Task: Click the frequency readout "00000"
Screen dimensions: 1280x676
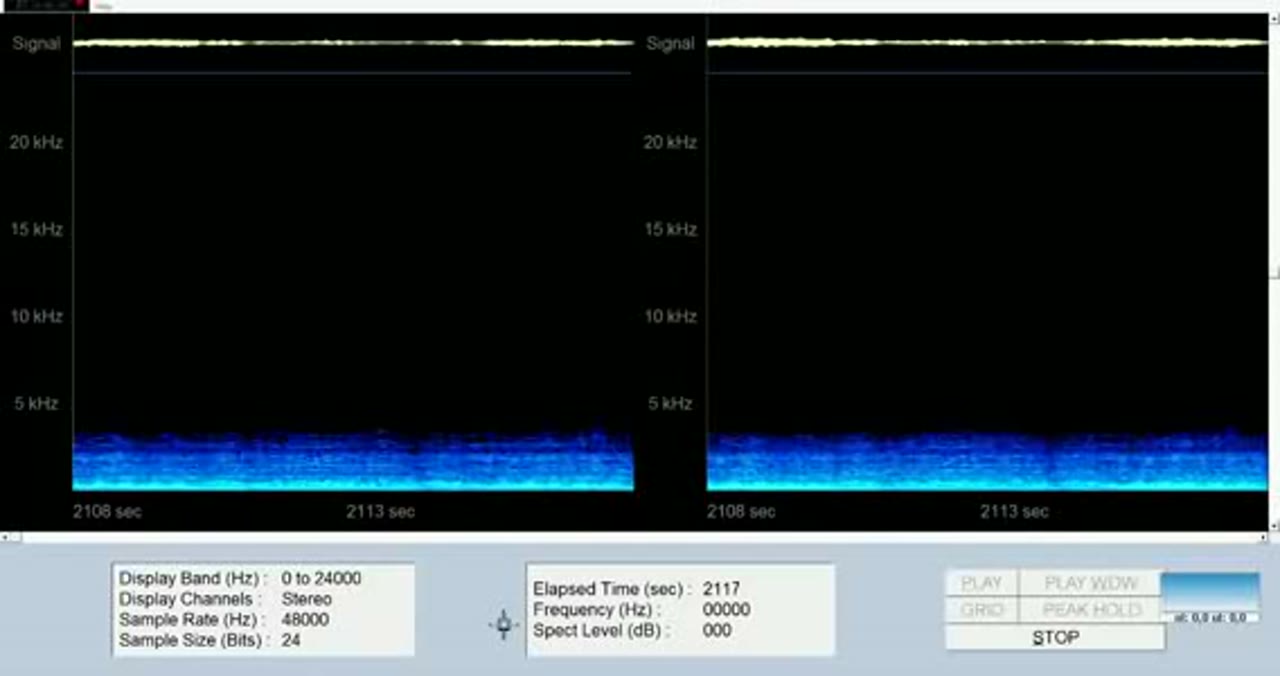Action: coord(726,610)
